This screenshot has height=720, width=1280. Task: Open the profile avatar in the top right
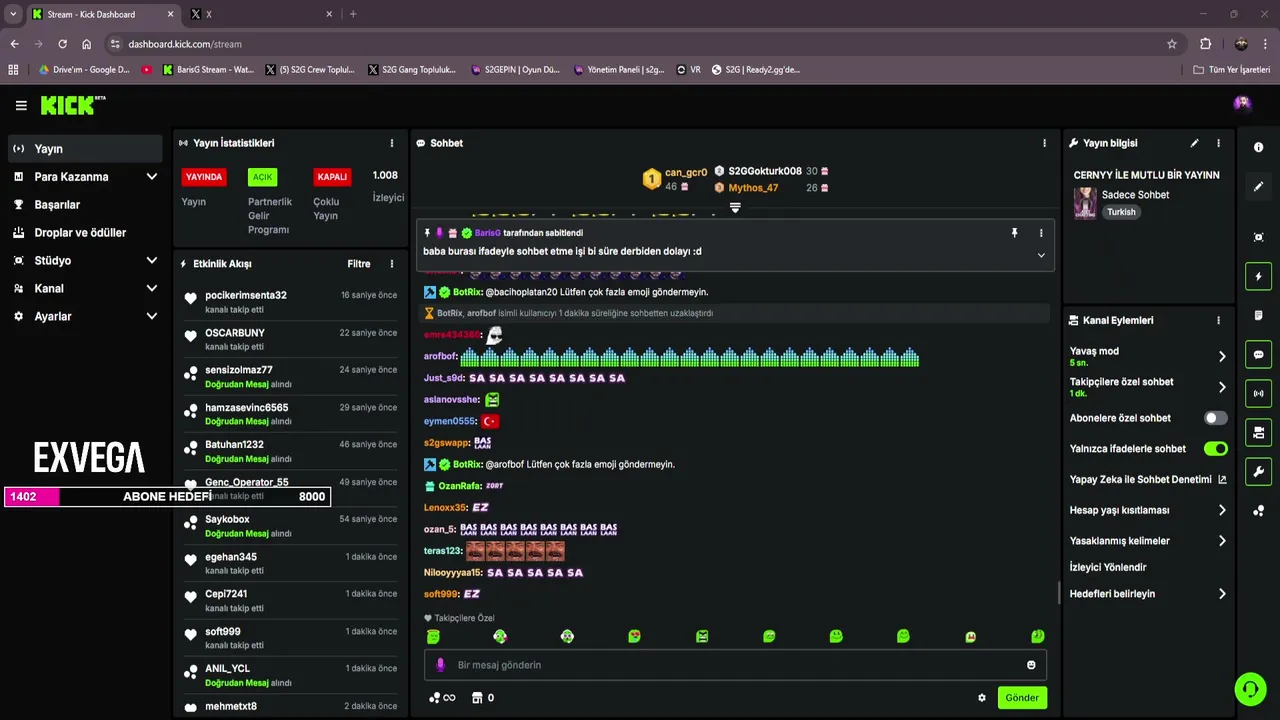click(x=1242, y=103)
